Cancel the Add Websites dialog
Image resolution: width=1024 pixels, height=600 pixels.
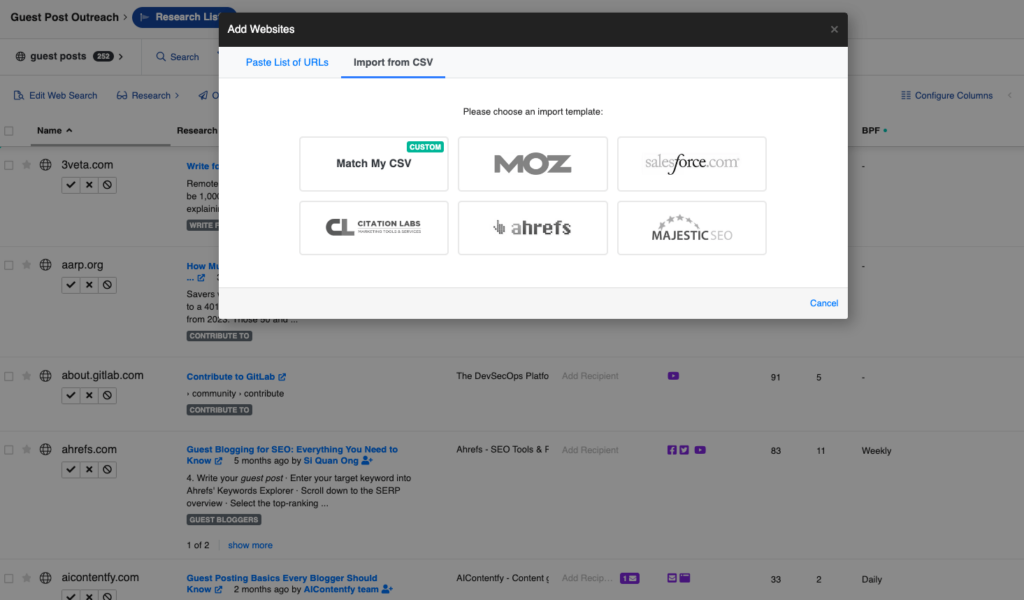pyautogui.click(x=823, y=303)
